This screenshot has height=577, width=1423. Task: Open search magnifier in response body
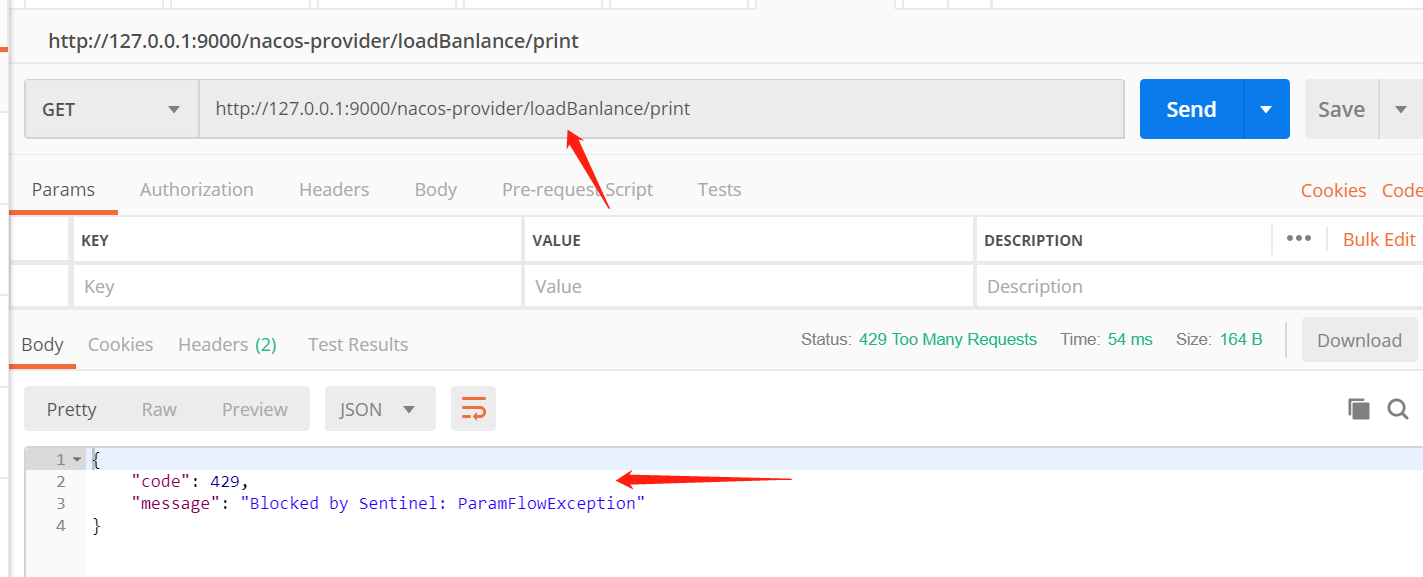coord(1398,408)
